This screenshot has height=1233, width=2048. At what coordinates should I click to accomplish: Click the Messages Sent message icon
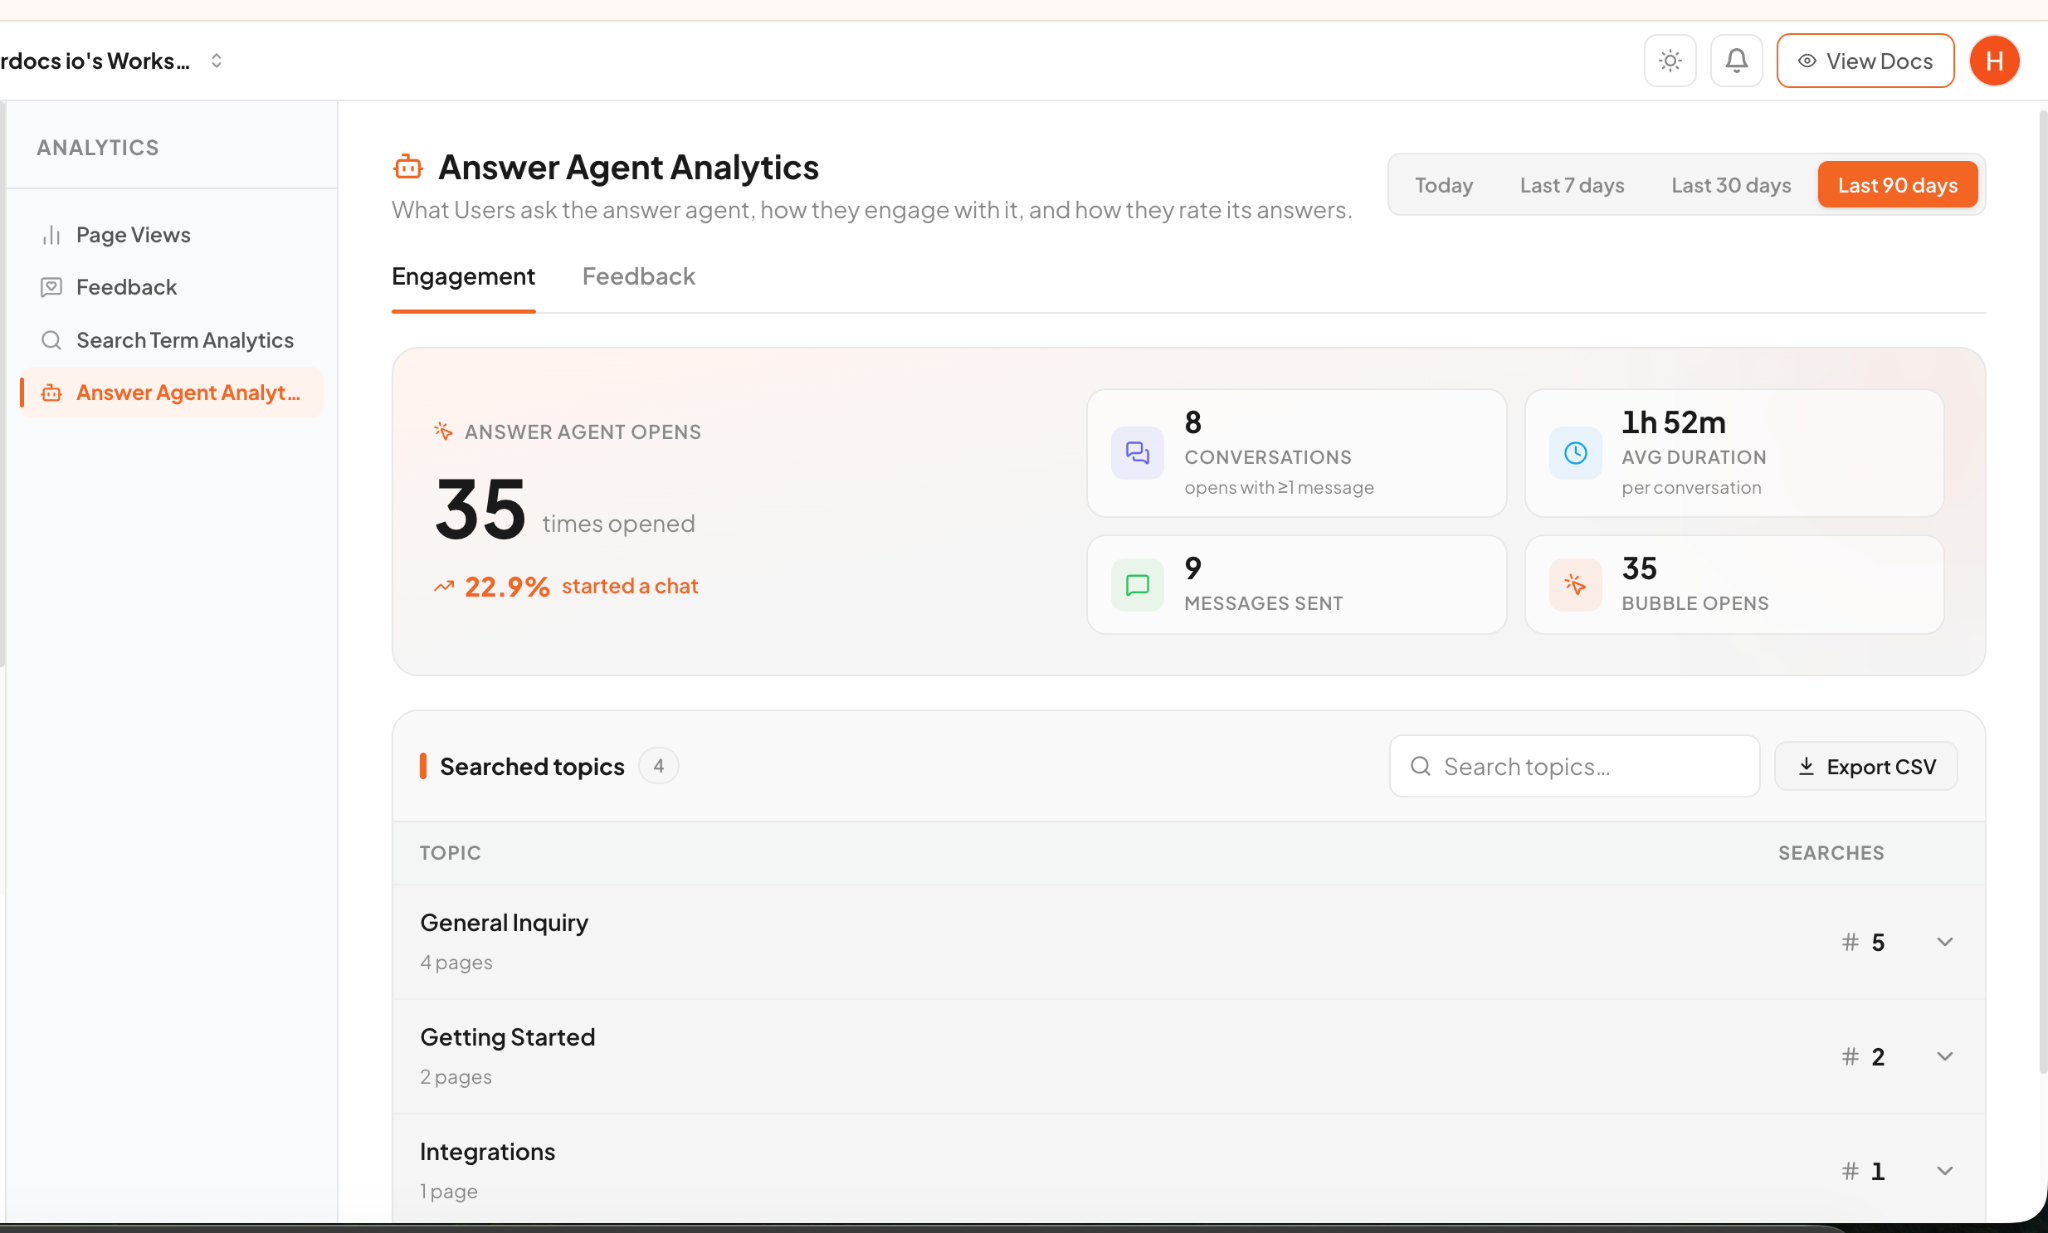pos(1137,585)
